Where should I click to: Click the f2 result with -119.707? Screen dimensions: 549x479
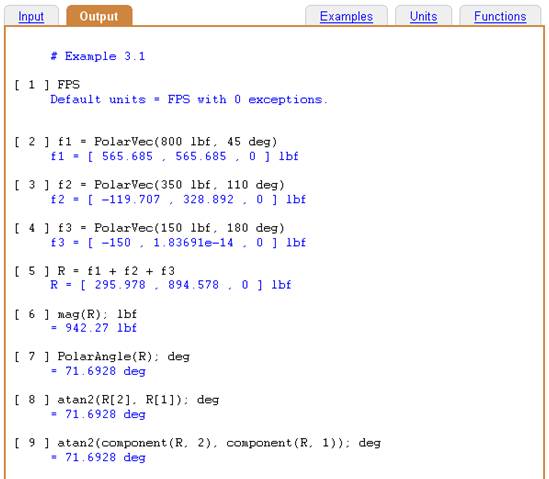(x=178, y=200)
